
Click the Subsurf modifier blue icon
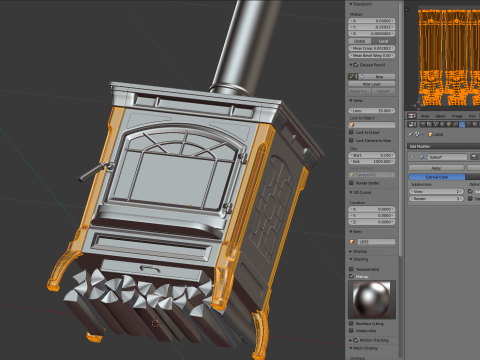[422, 157]
